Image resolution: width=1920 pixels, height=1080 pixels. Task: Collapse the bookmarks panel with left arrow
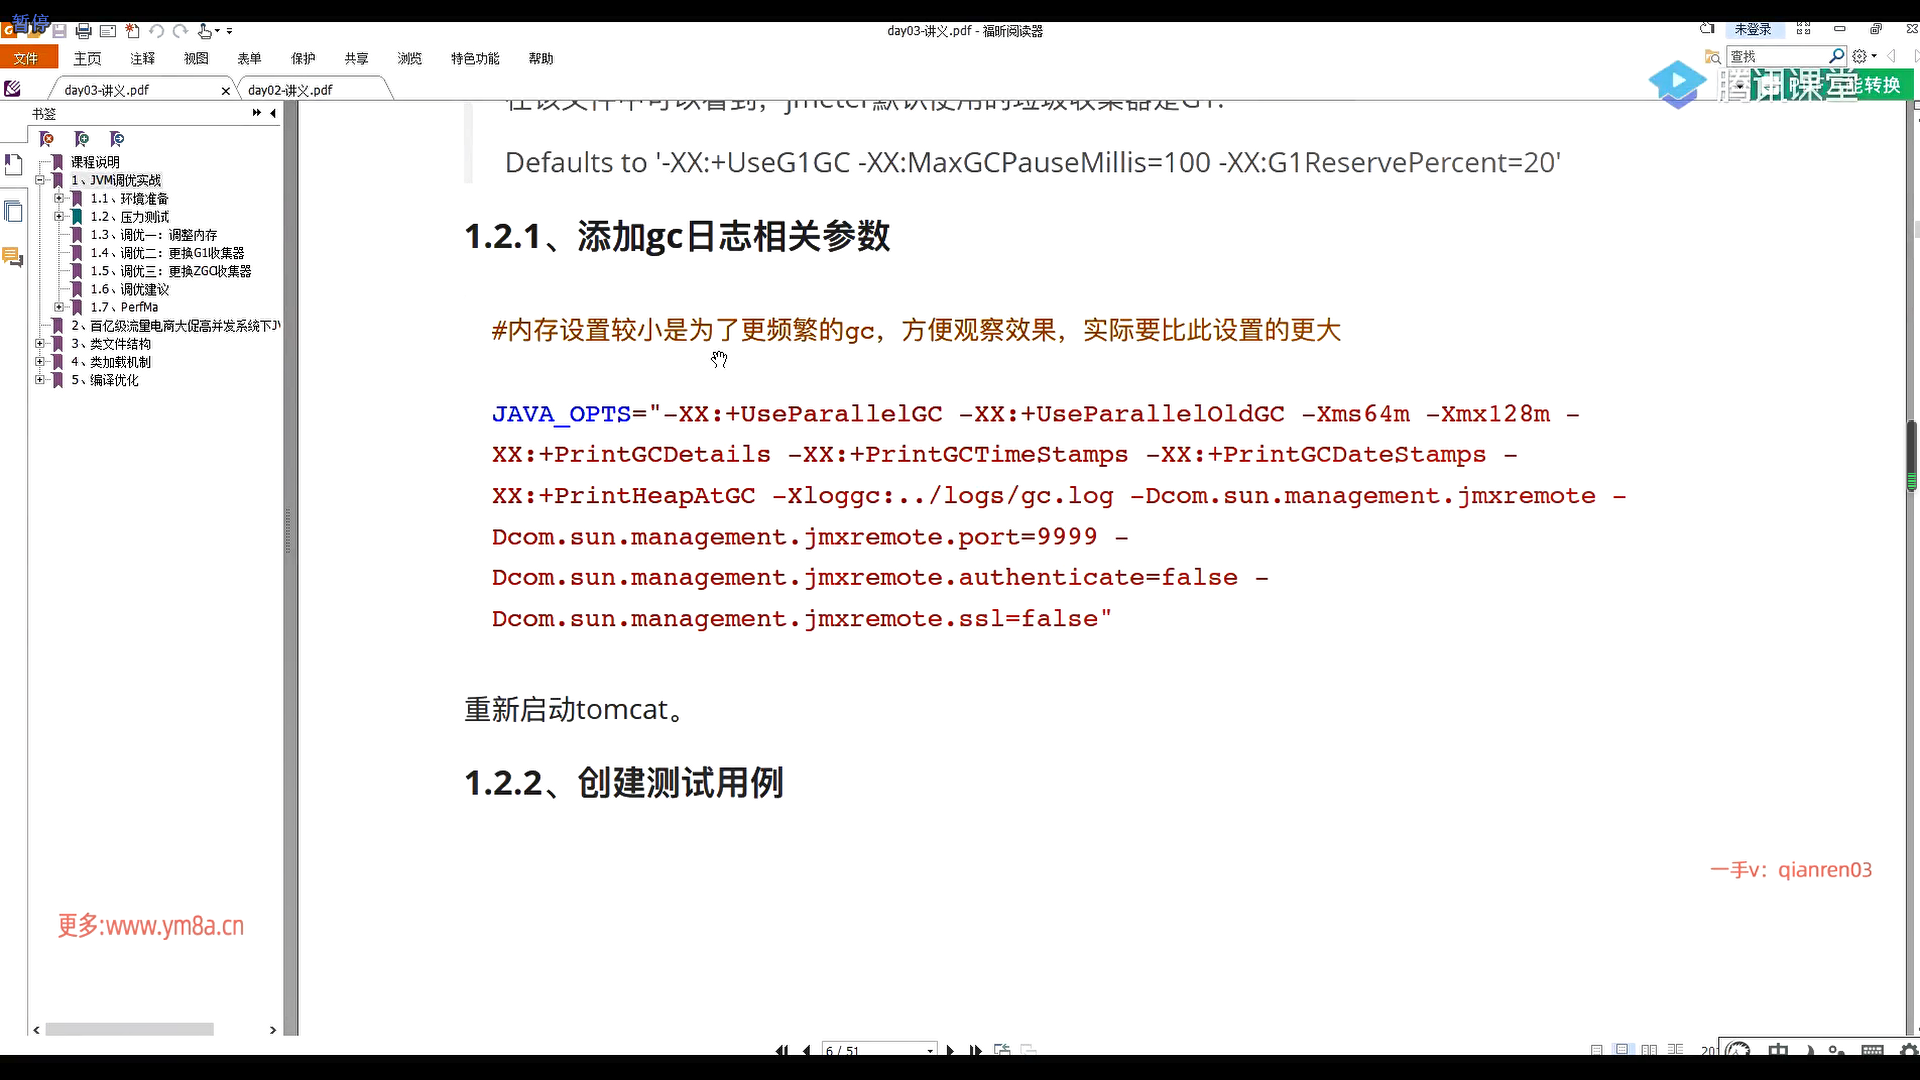(x=273, y=113)
